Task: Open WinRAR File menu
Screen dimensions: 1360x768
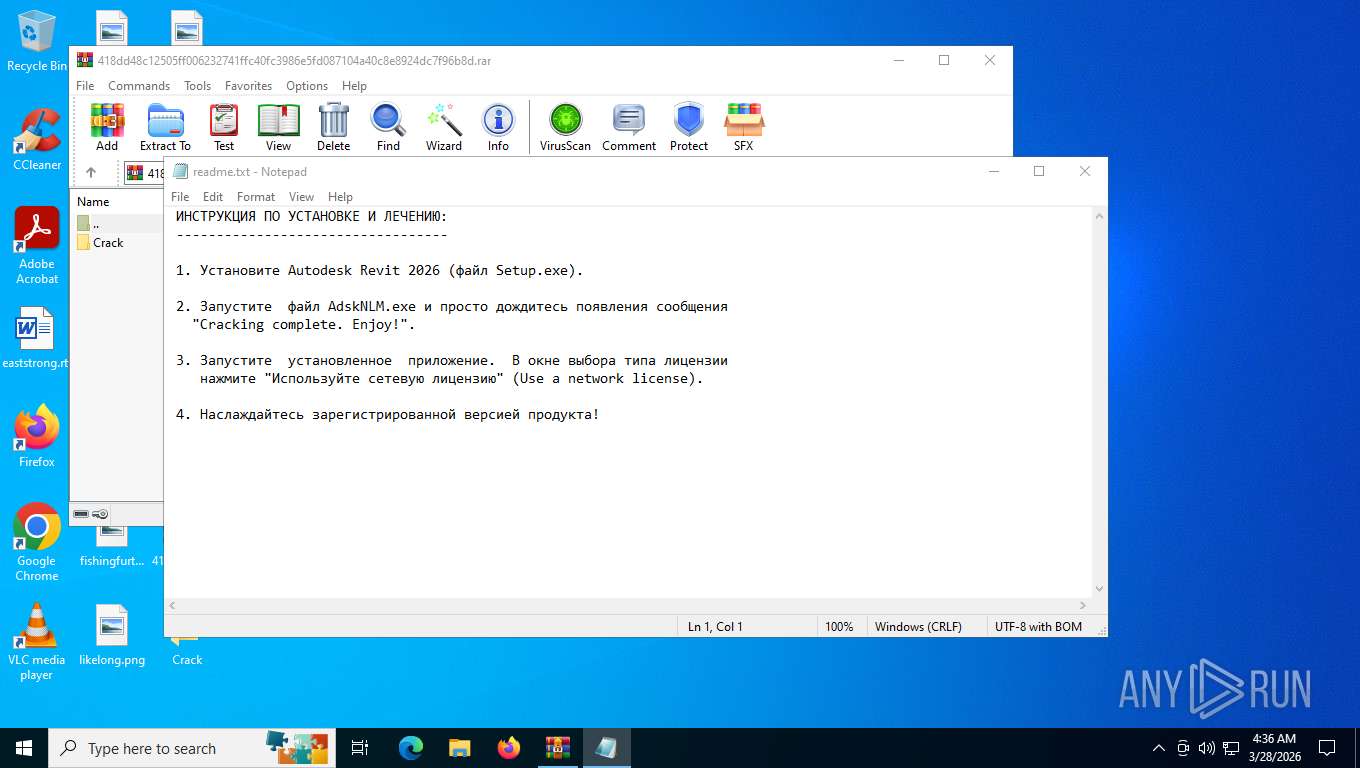Action: [x=85, y=86]
